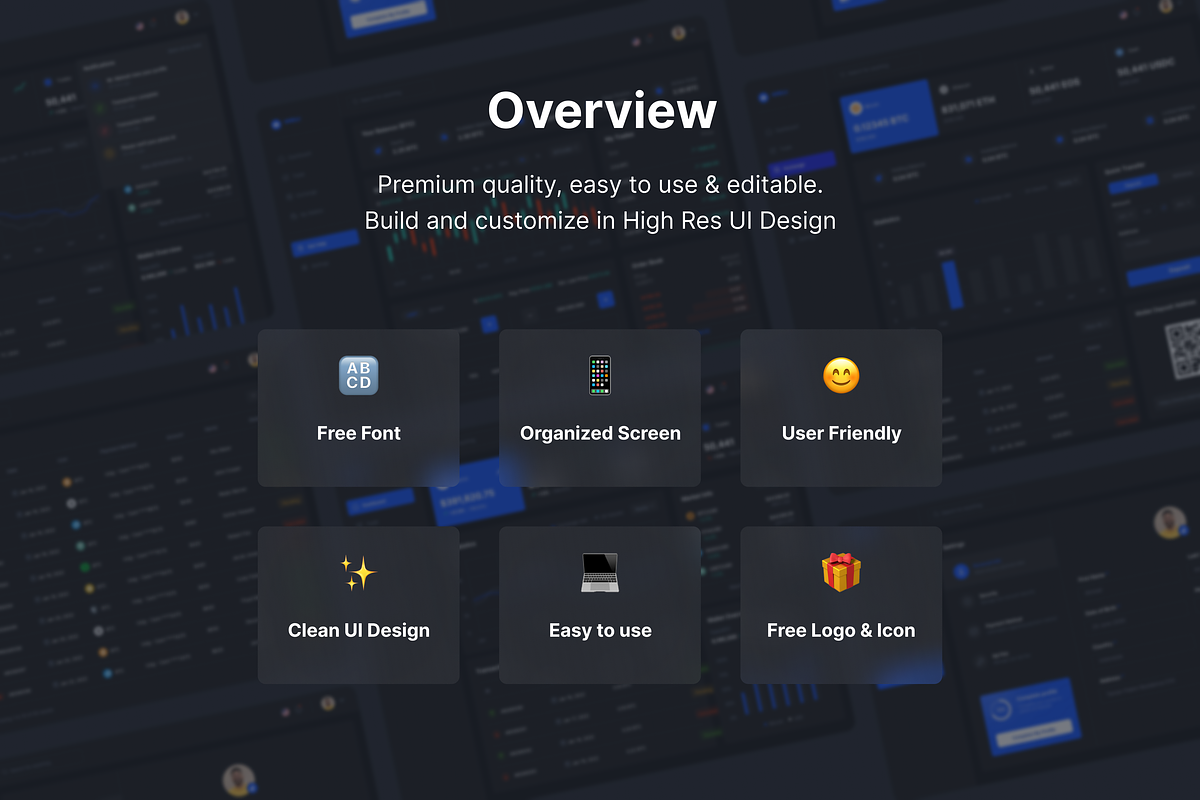Viewport: 1200px width, 800px height.
Task: Select the Clean UI Design label
Action: click(x=359, y=631)
